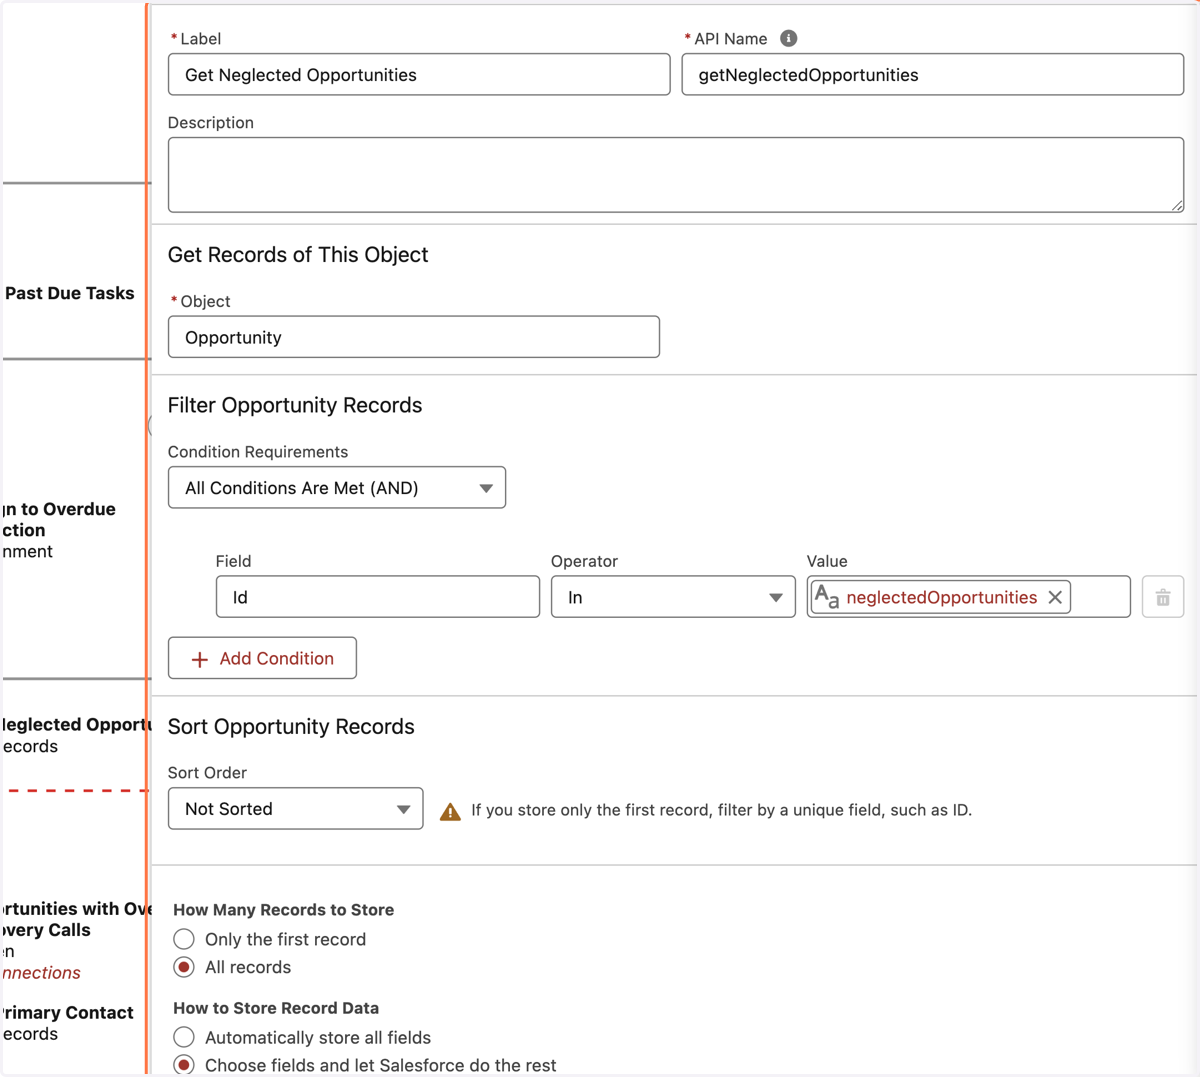
Task: Click the neglectedOpportunities pill text
Action: point(942,597)
